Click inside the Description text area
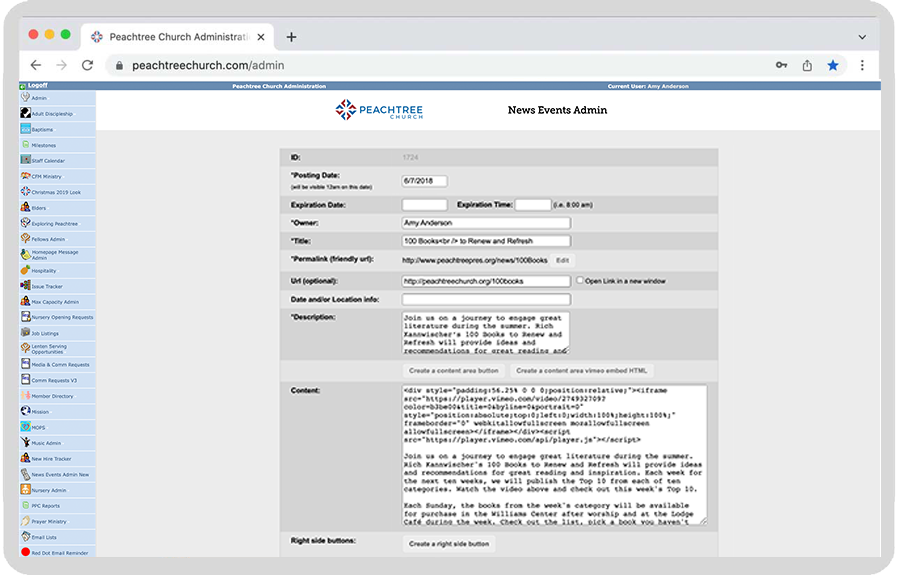Image resolution: width=900 pixels, height=575 pixels. (x=486, y=333)
